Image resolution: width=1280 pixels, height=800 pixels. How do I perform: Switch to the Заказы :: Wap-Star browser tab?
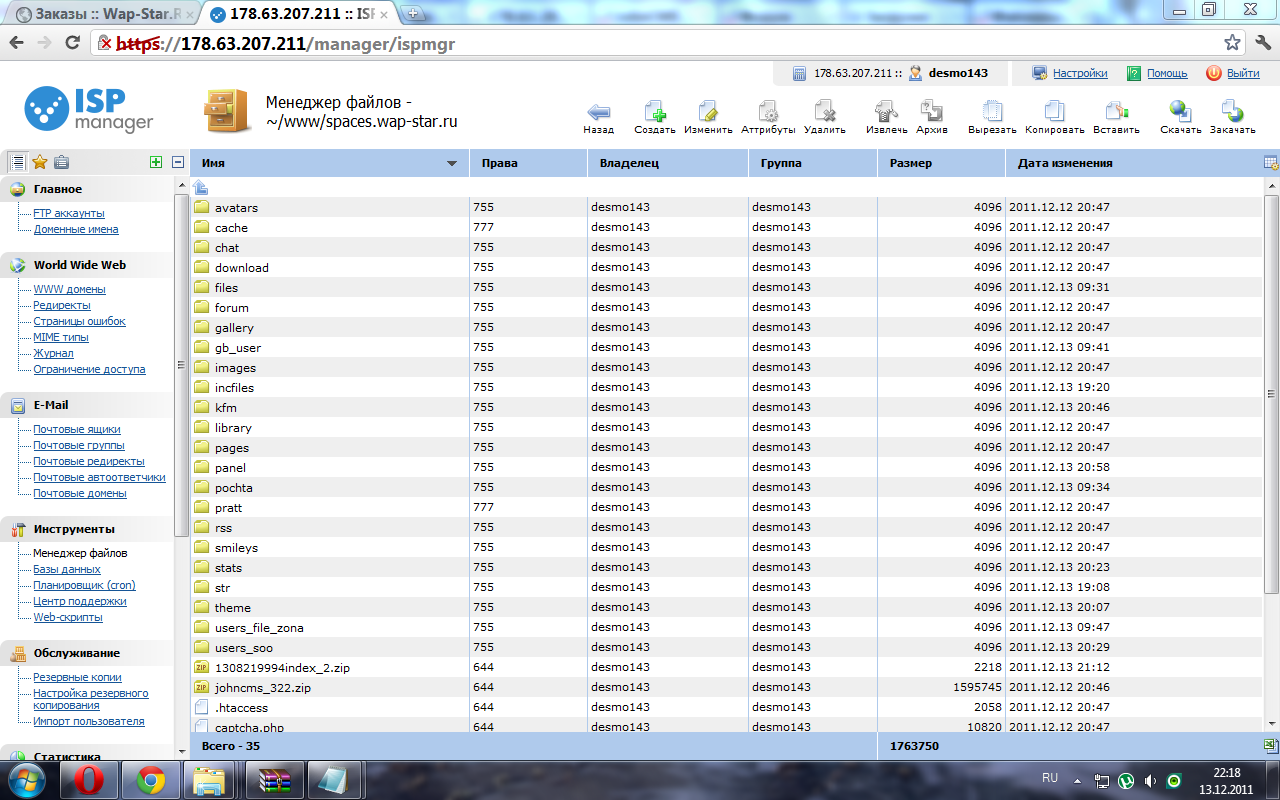coord(100,15)
